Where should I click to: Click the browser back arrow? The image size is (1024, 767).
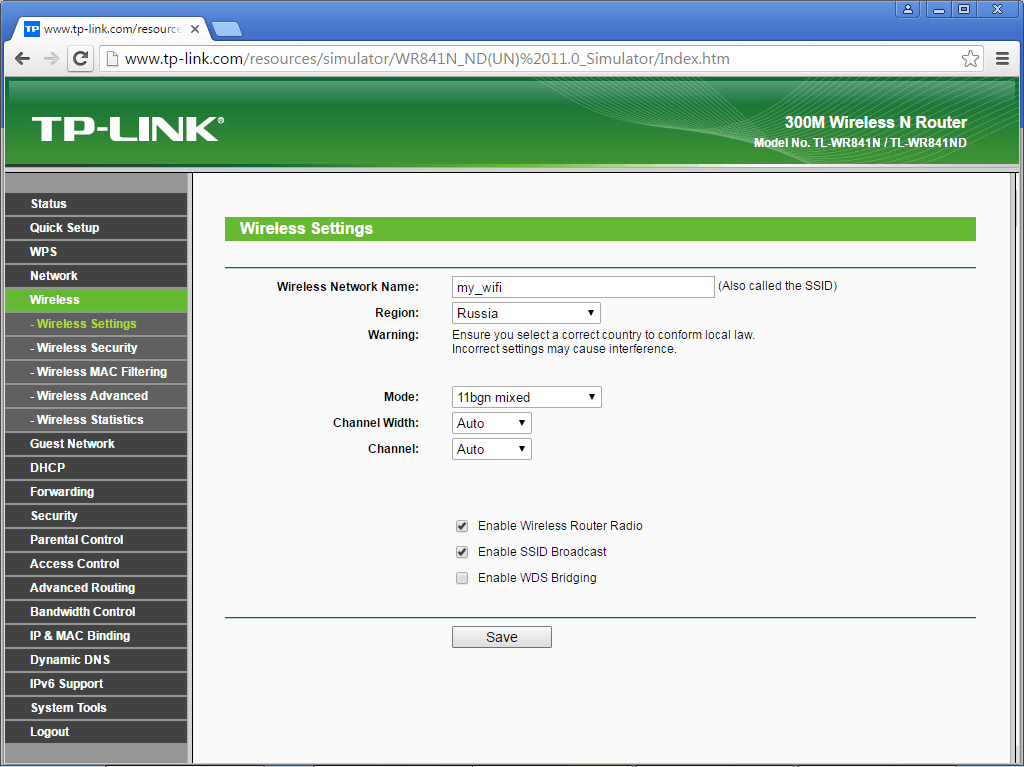click(x=23, y=59)
